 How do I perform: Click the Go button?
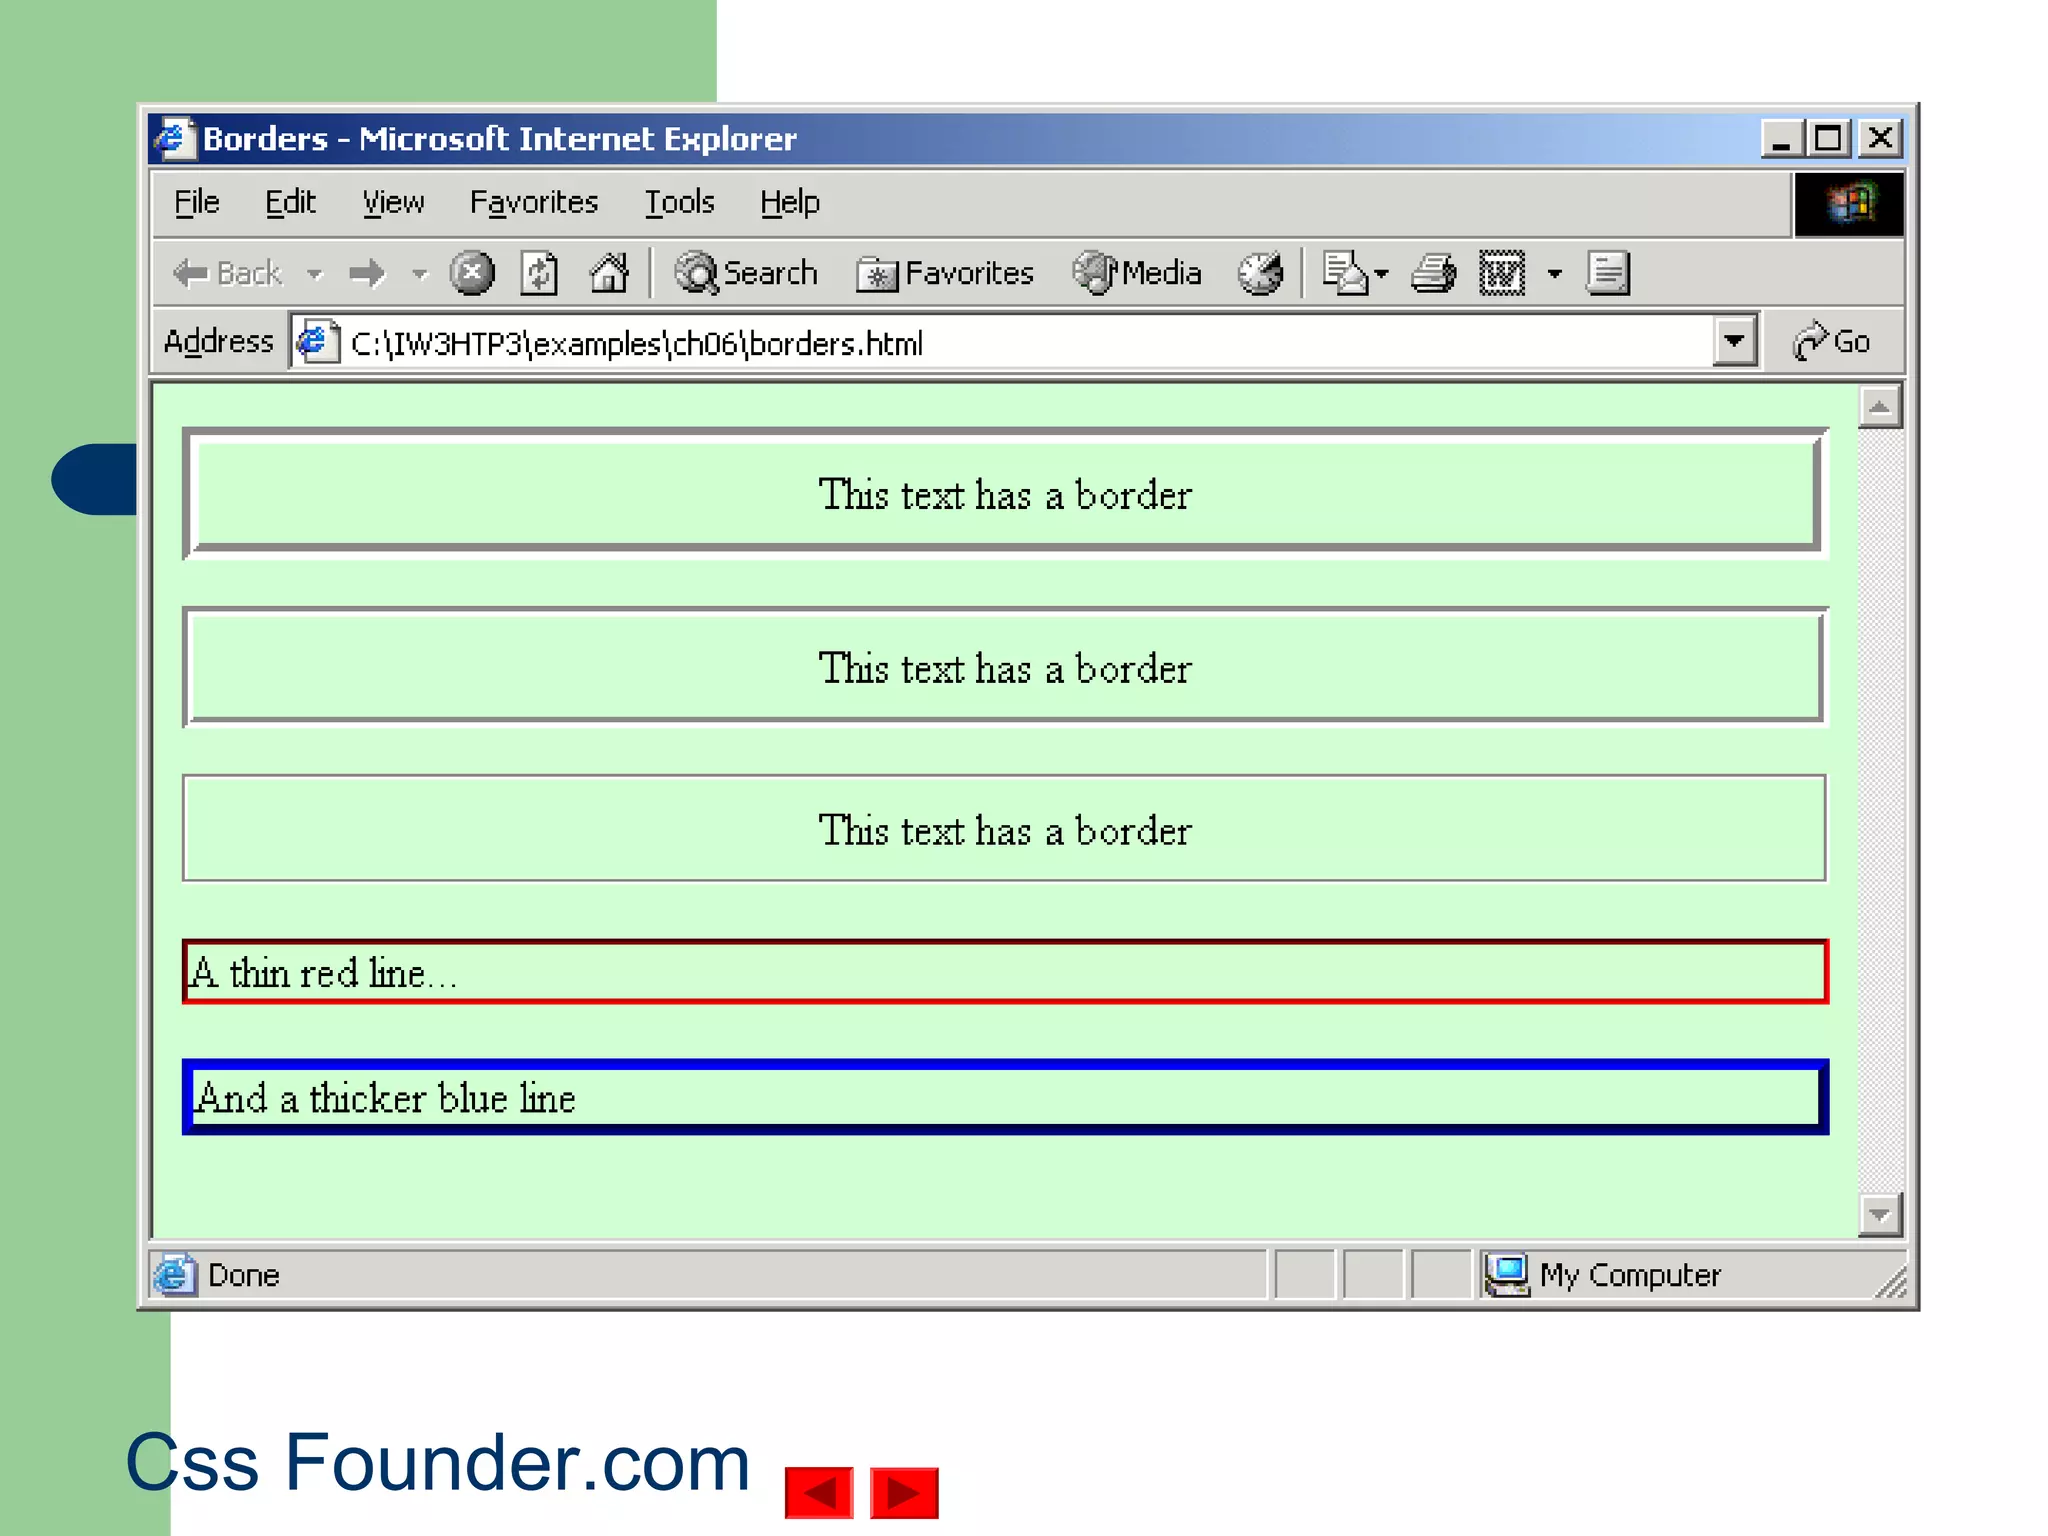click(x=1830, y=342)
